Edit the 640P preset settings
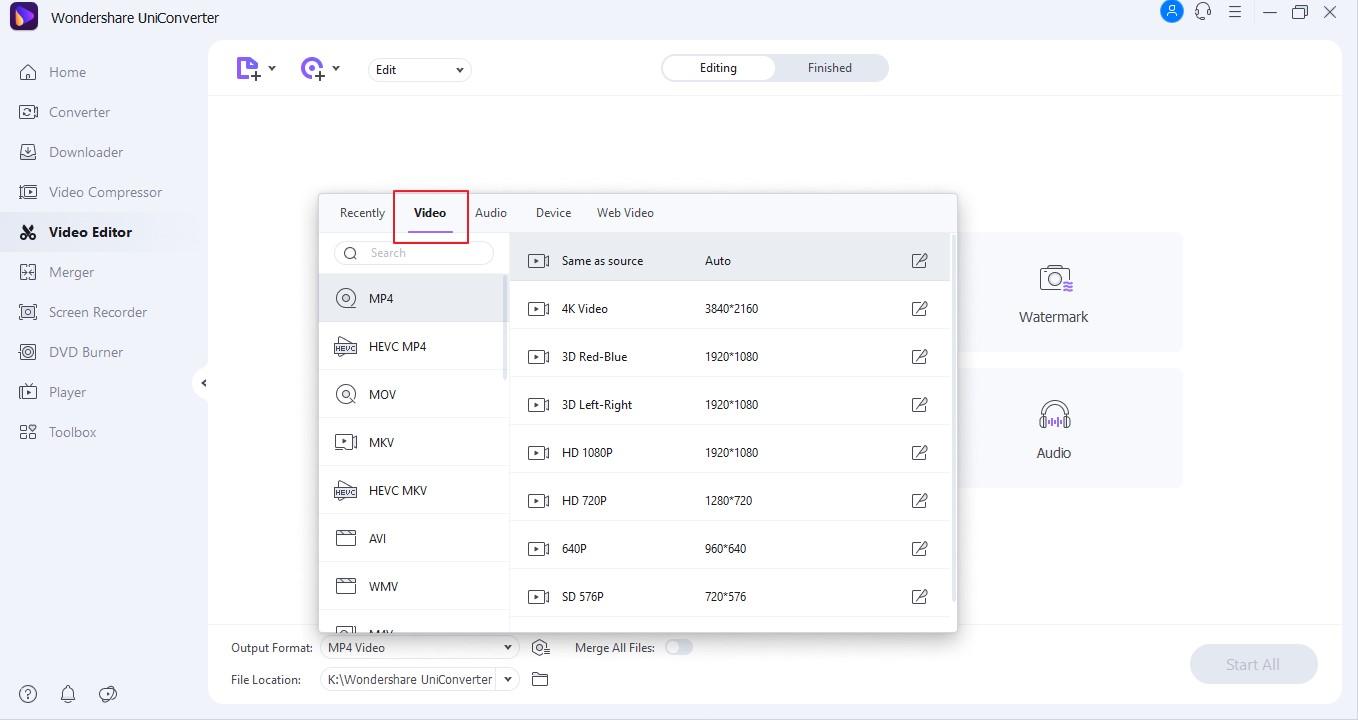Image resolution: width=1358 pixels, height=720 pixels. [x=919, y=549]
